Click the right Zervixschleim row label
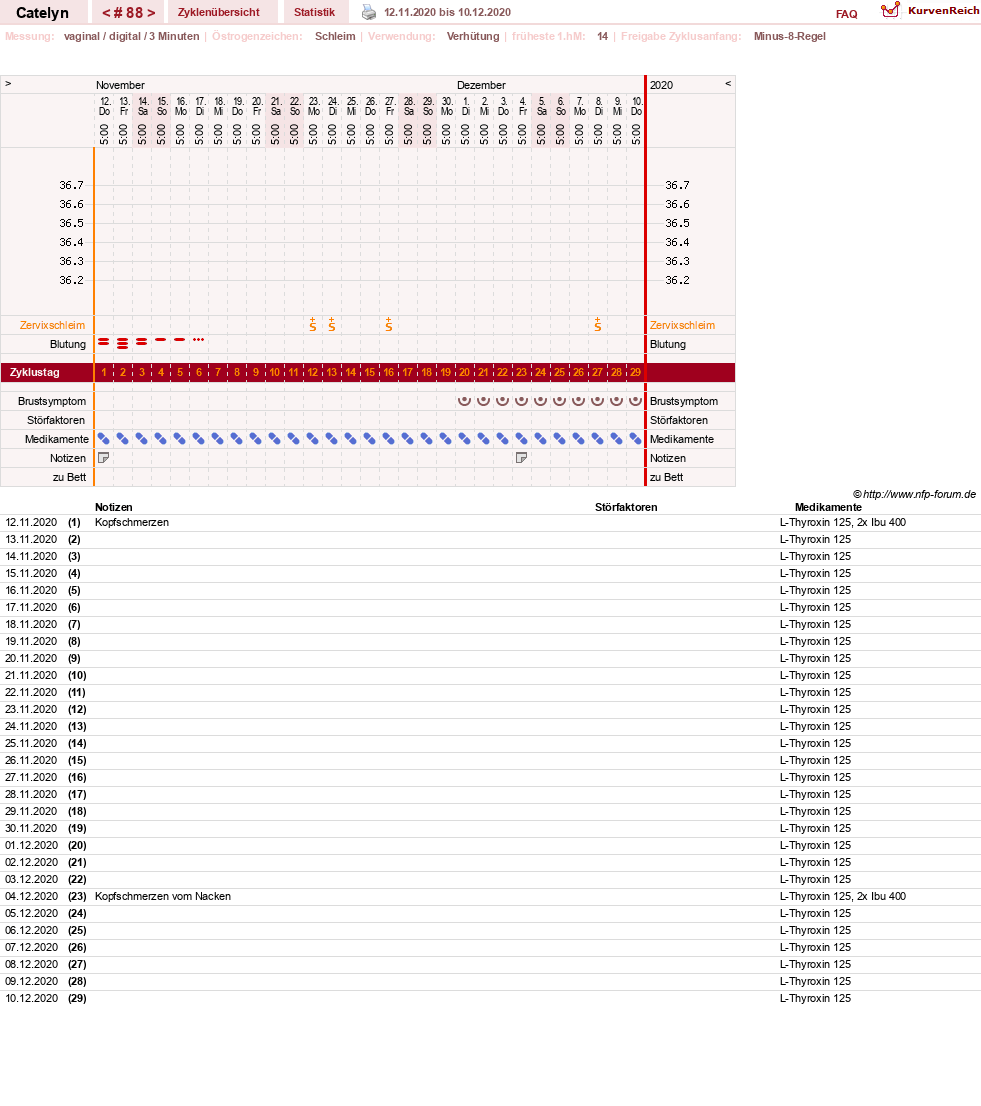 pyautogui.click(x=682, y=325)
